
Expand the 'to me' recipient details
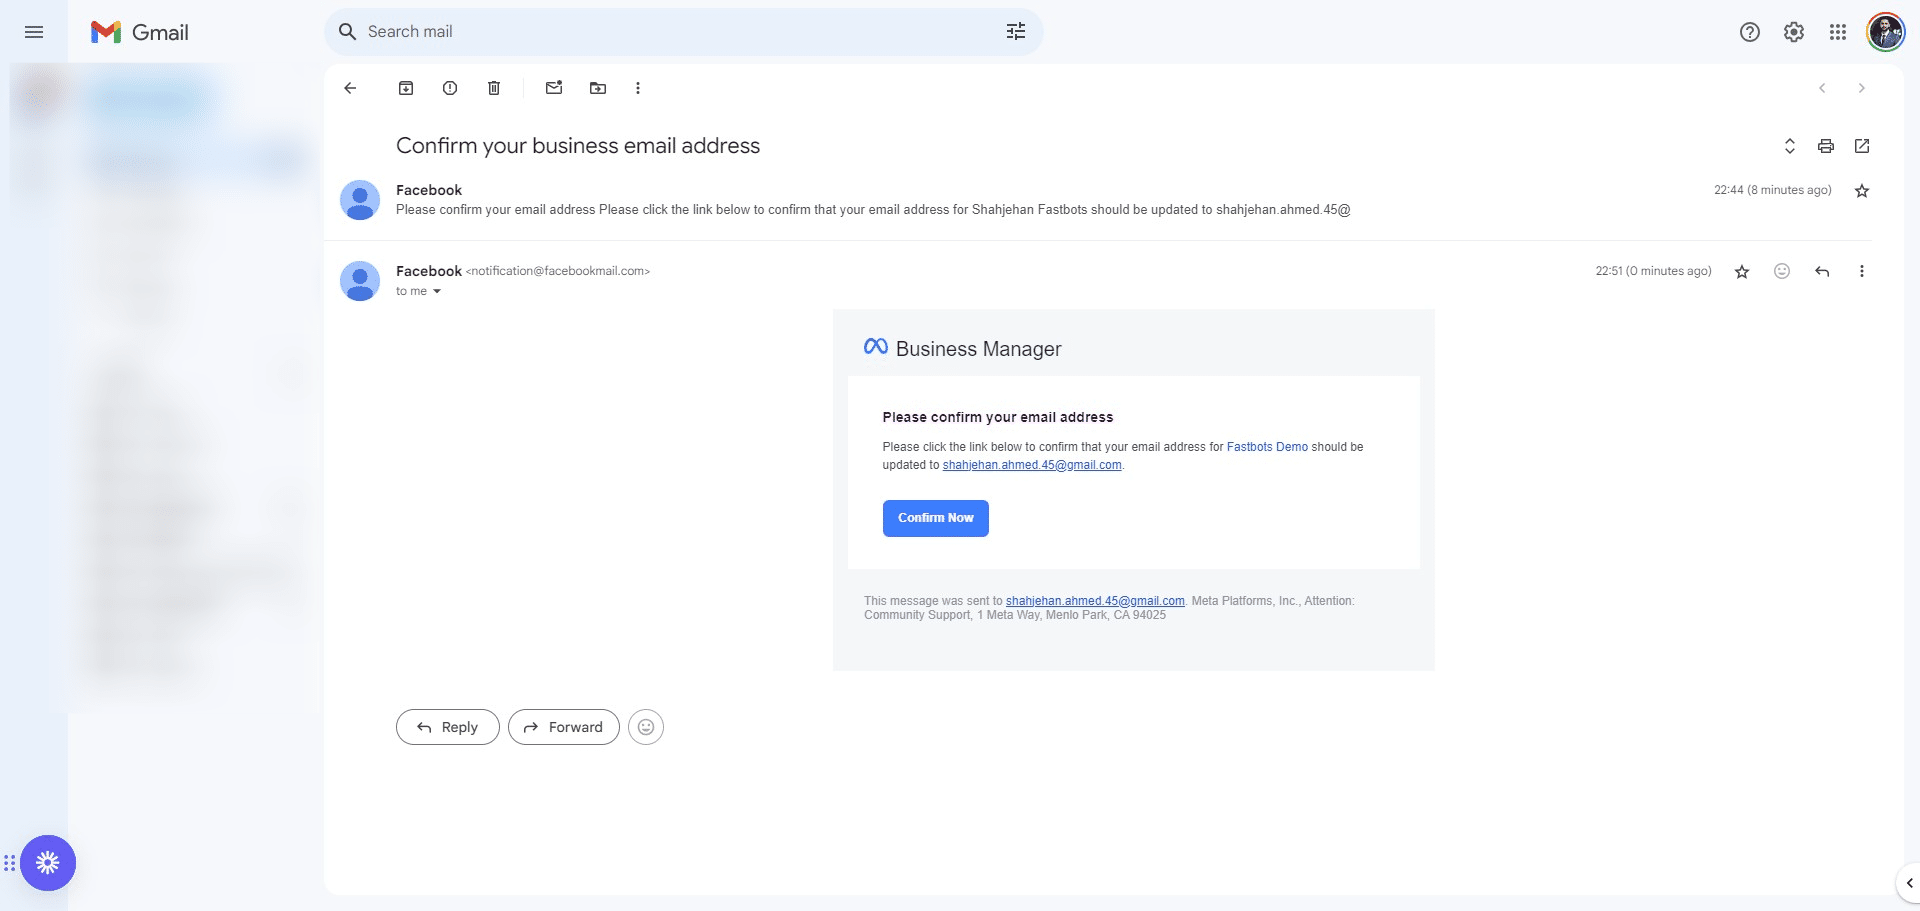point(419,291)
